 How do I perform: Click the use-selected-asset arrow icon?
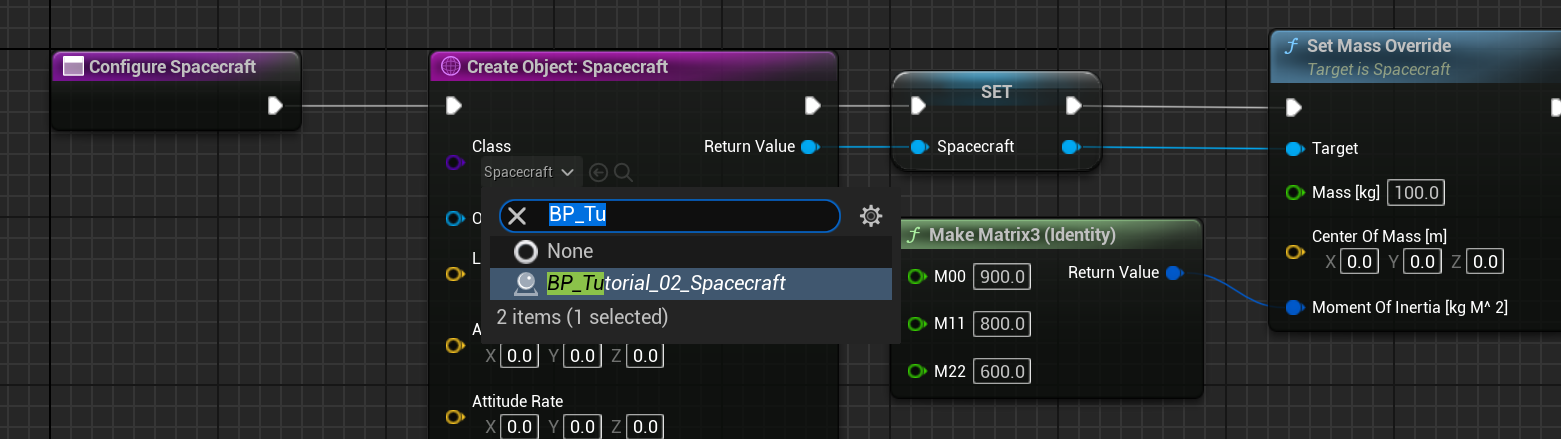(x=598, y=172)
